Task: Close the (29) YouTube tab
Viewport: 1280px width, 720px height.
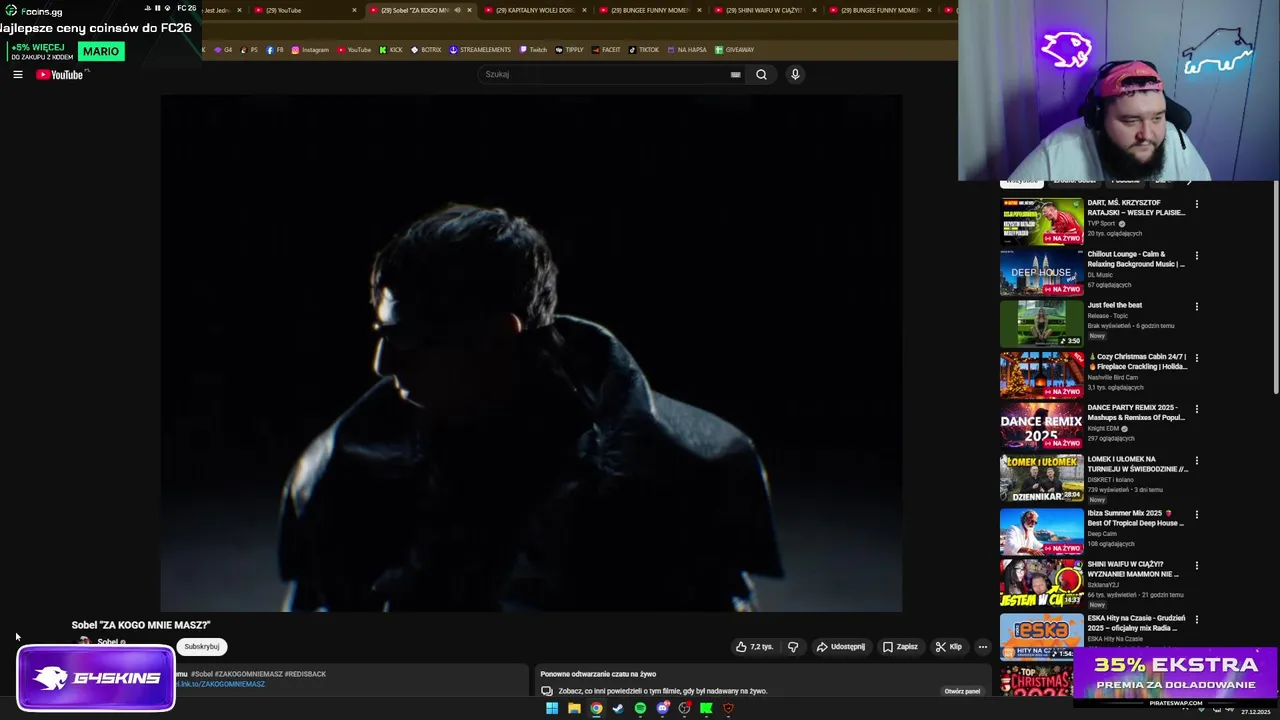Action: click(354, 10)
